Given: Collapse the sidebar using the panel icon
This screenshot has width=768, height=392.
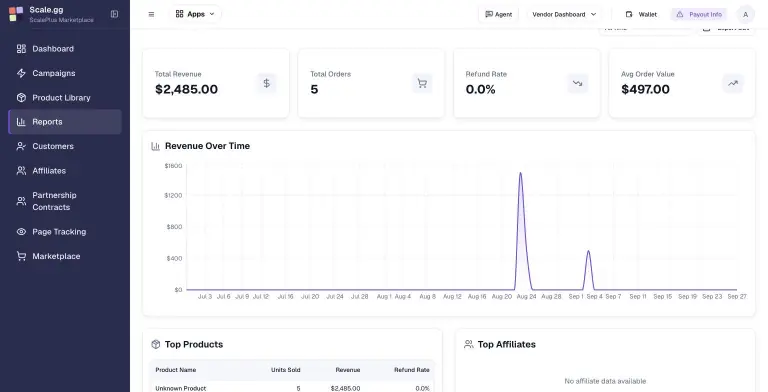Looking at the screenshot, I should click(x=114, y=14).
